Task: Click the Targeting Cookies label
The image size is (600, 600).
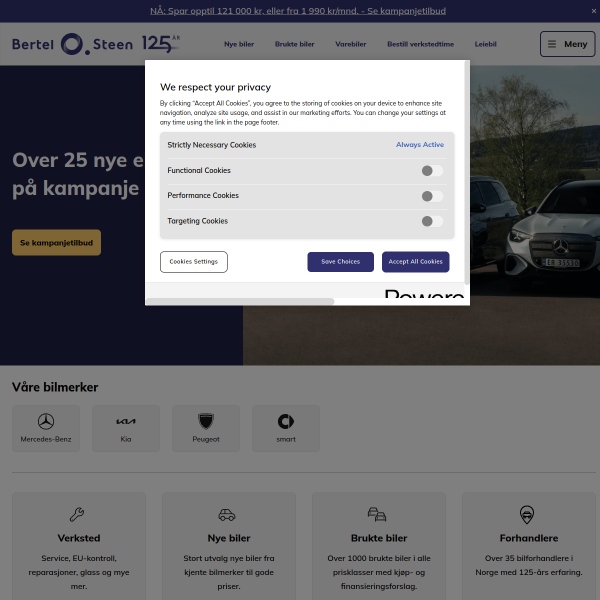Action: pos(197,221)
